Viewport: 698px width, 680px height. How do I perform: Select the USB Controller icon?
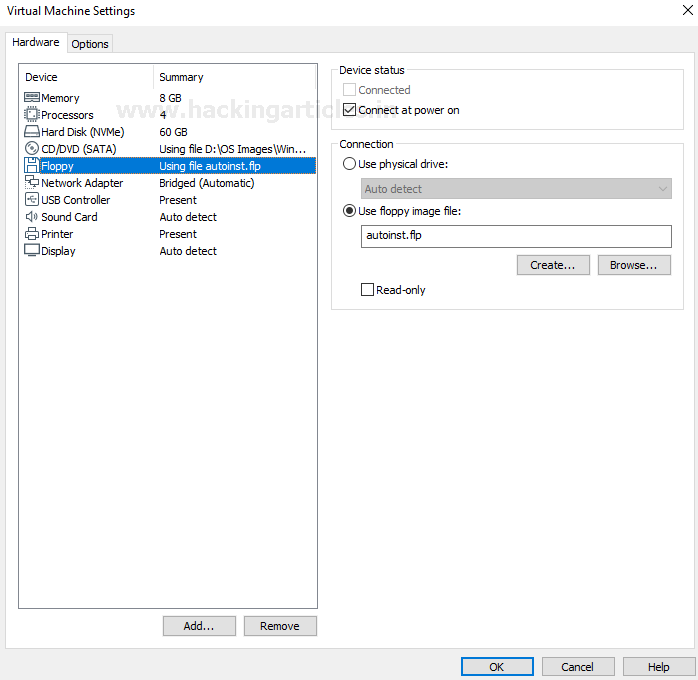[32, 200]
